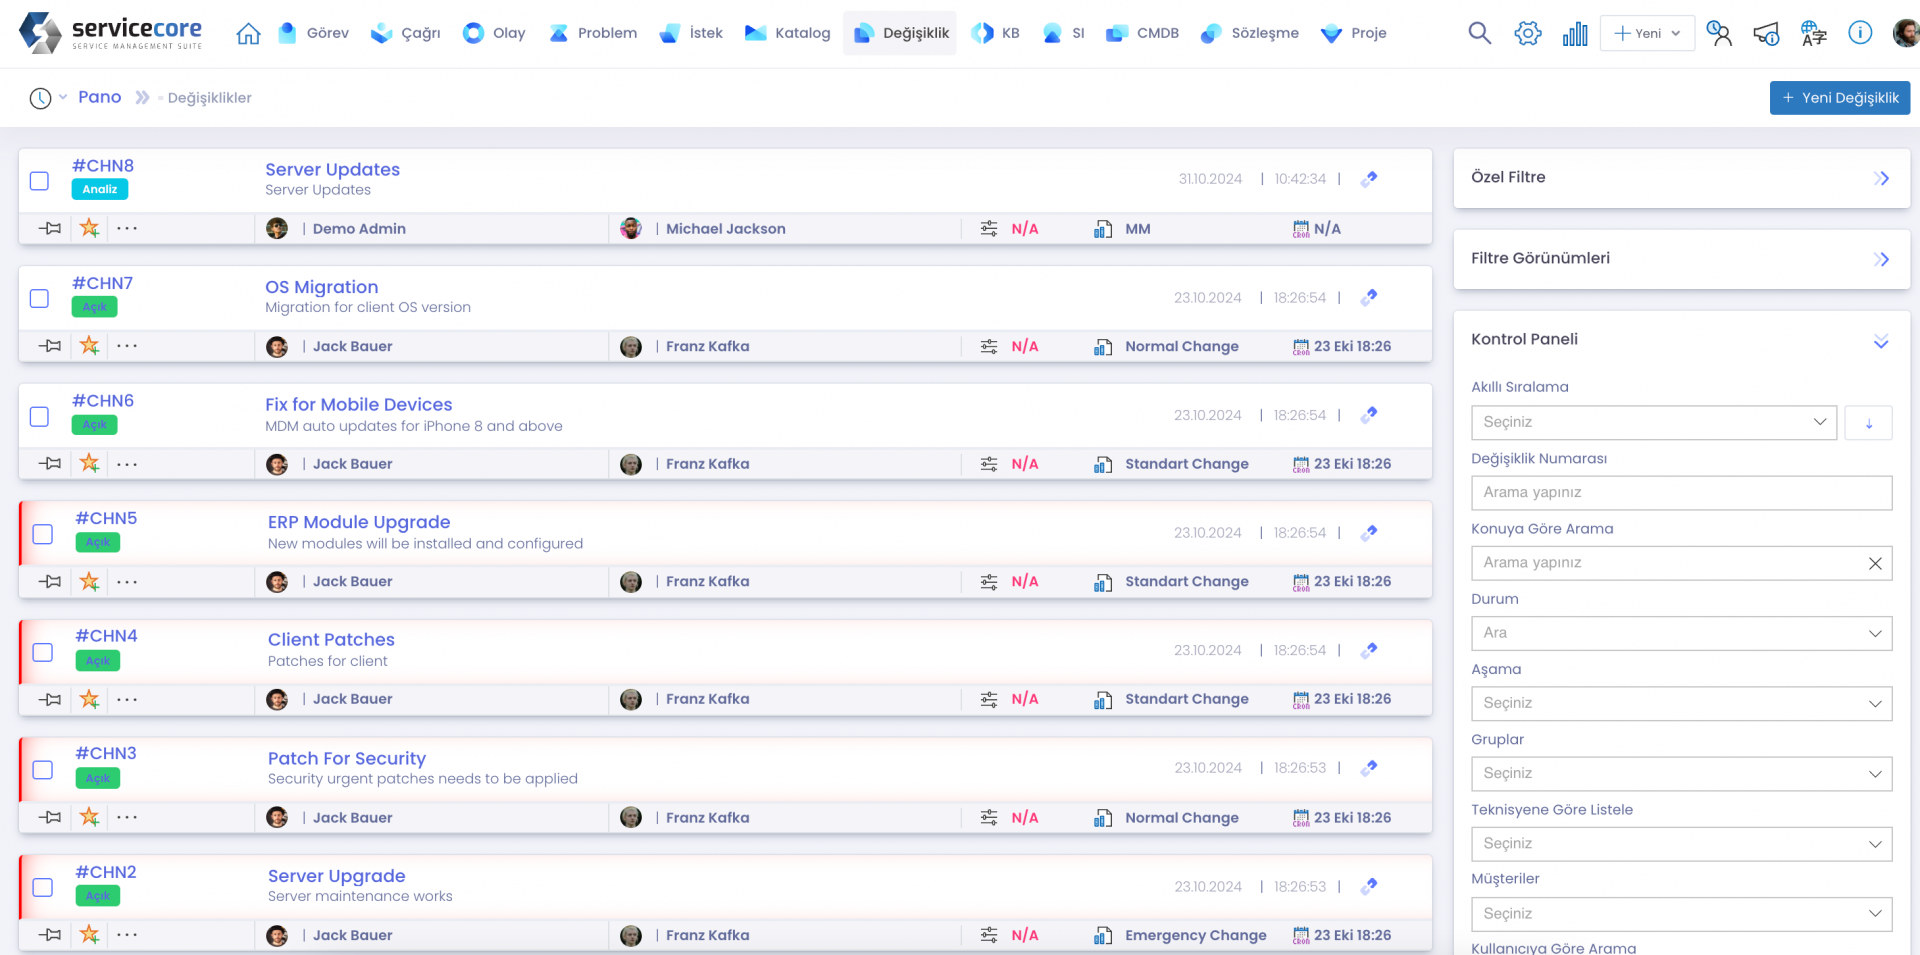Open the CMDB menu item

(x=1143, y=33)
